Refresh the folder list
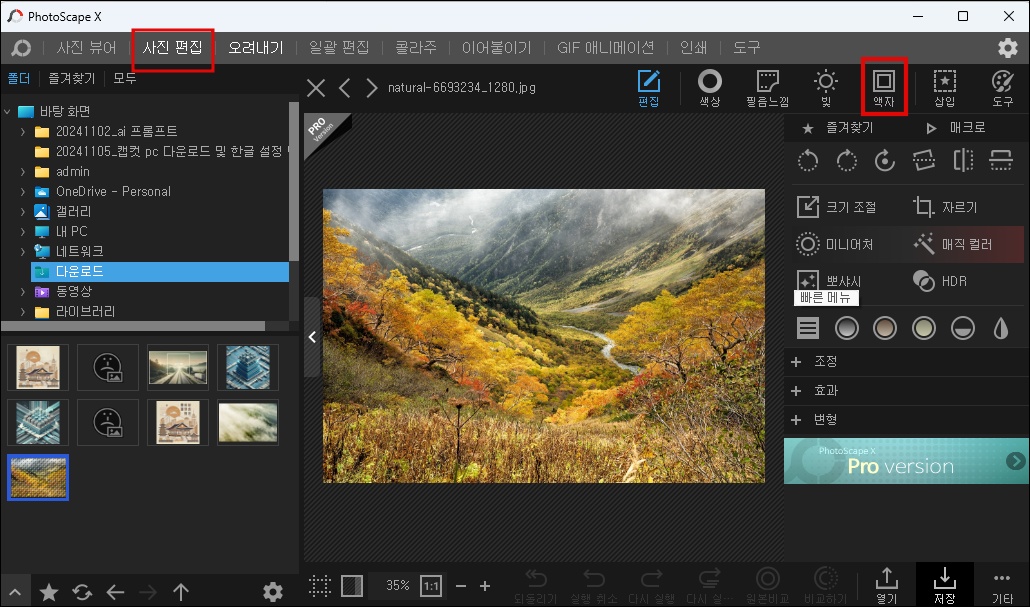Viewport: 1030px width, 607px height. click(82, 592)
